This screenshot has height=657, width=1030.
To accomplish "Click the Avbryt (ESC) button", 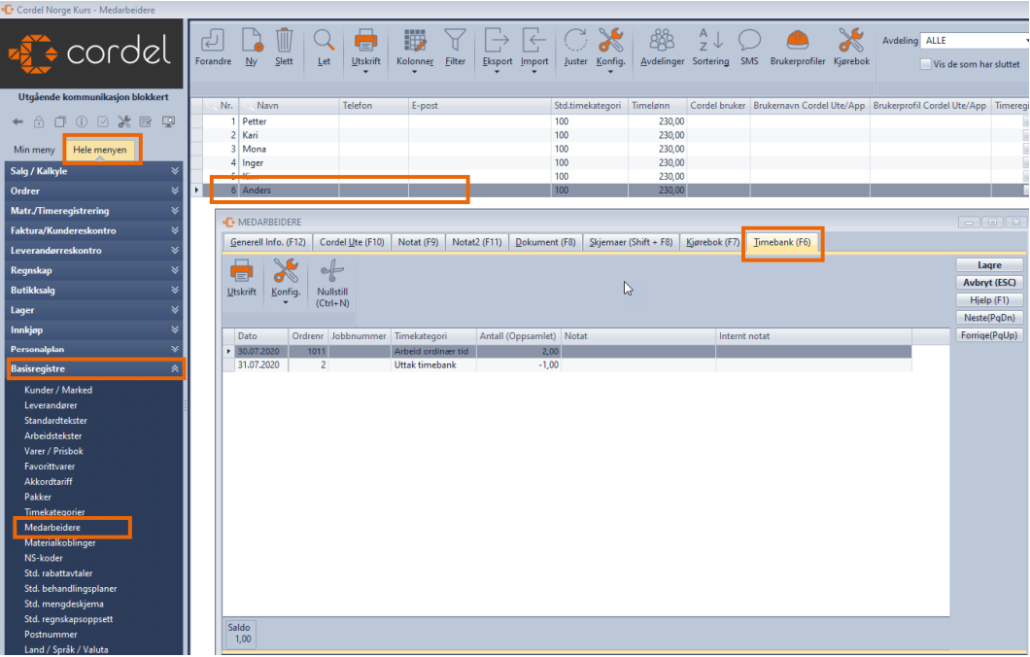I will (x=989, y=283).
